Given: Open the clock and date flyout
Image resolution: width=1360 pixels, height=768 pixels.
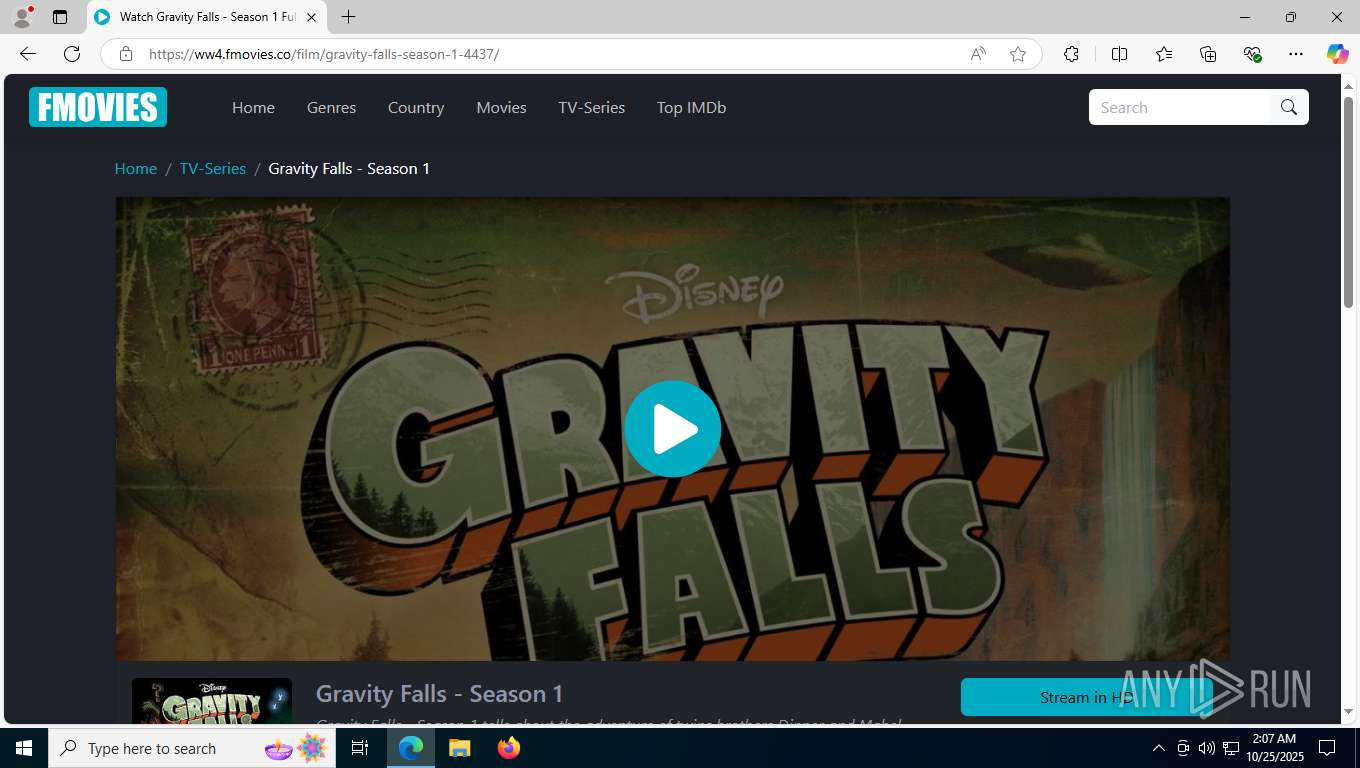Looking at the screenshot, I should coord(1274,748).
